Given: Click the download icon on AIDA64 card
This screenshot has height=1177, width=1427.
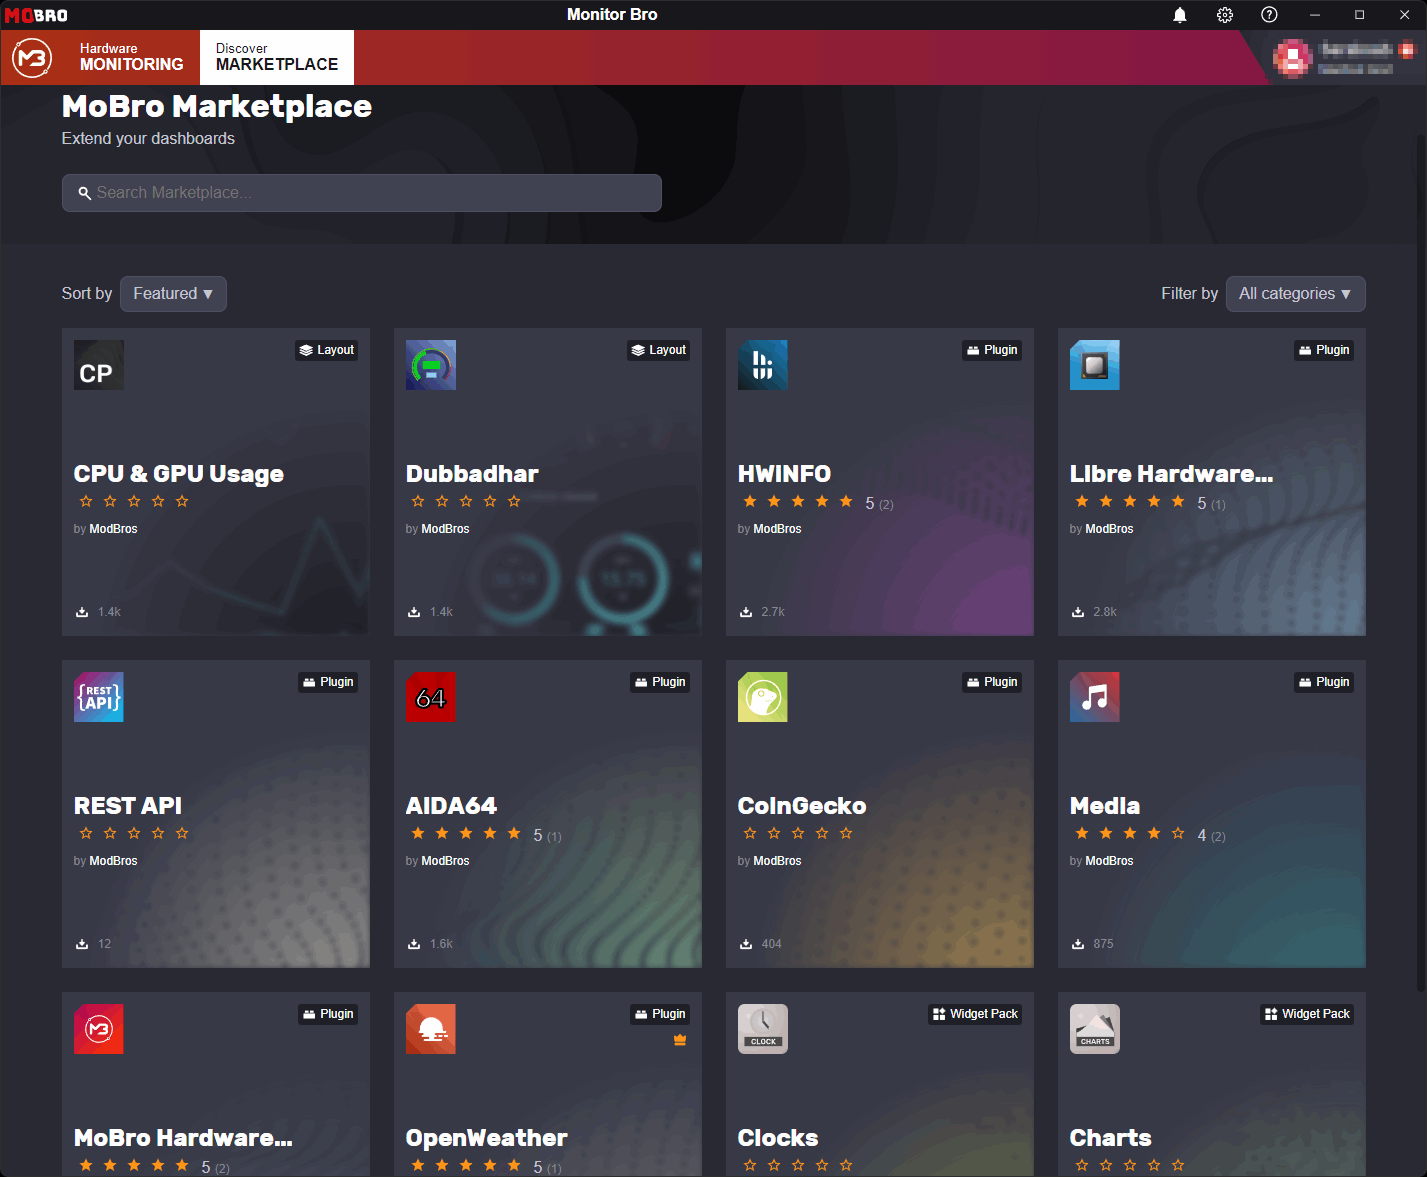Looking at the screenshot, I should (414, 944).
